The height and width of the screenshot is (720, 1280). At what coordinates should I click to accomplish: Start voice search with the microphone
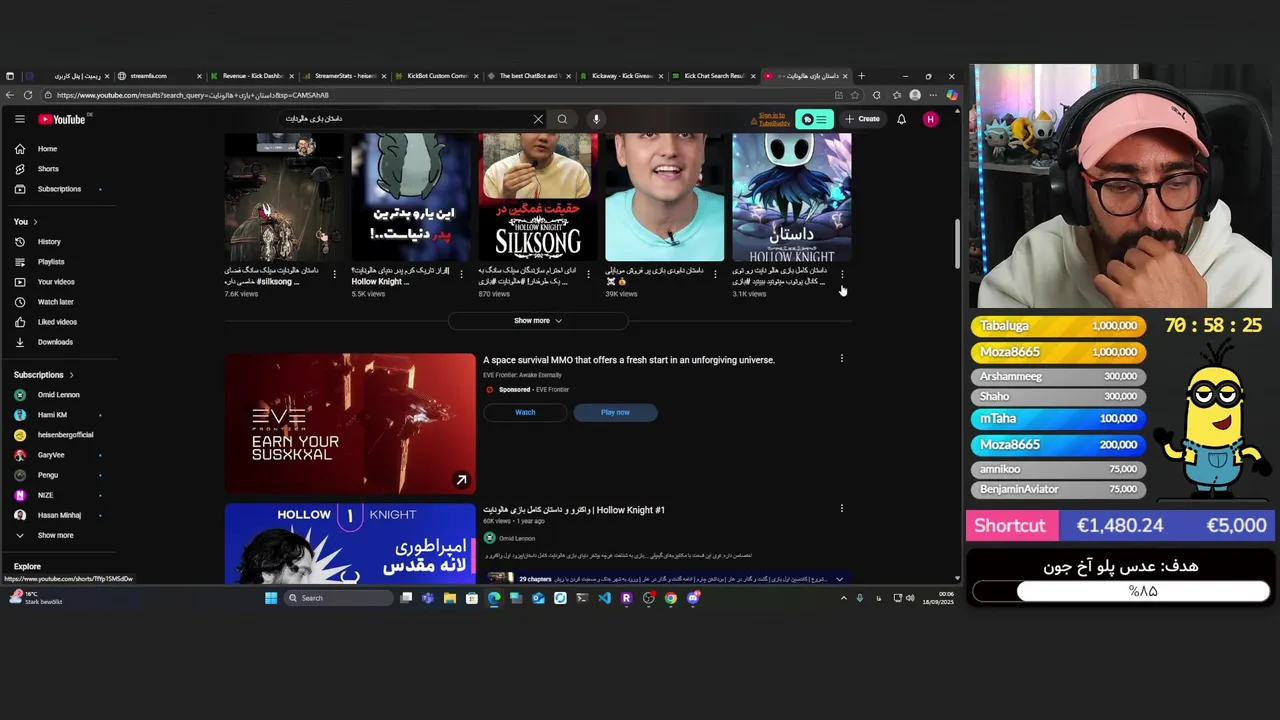596,119
